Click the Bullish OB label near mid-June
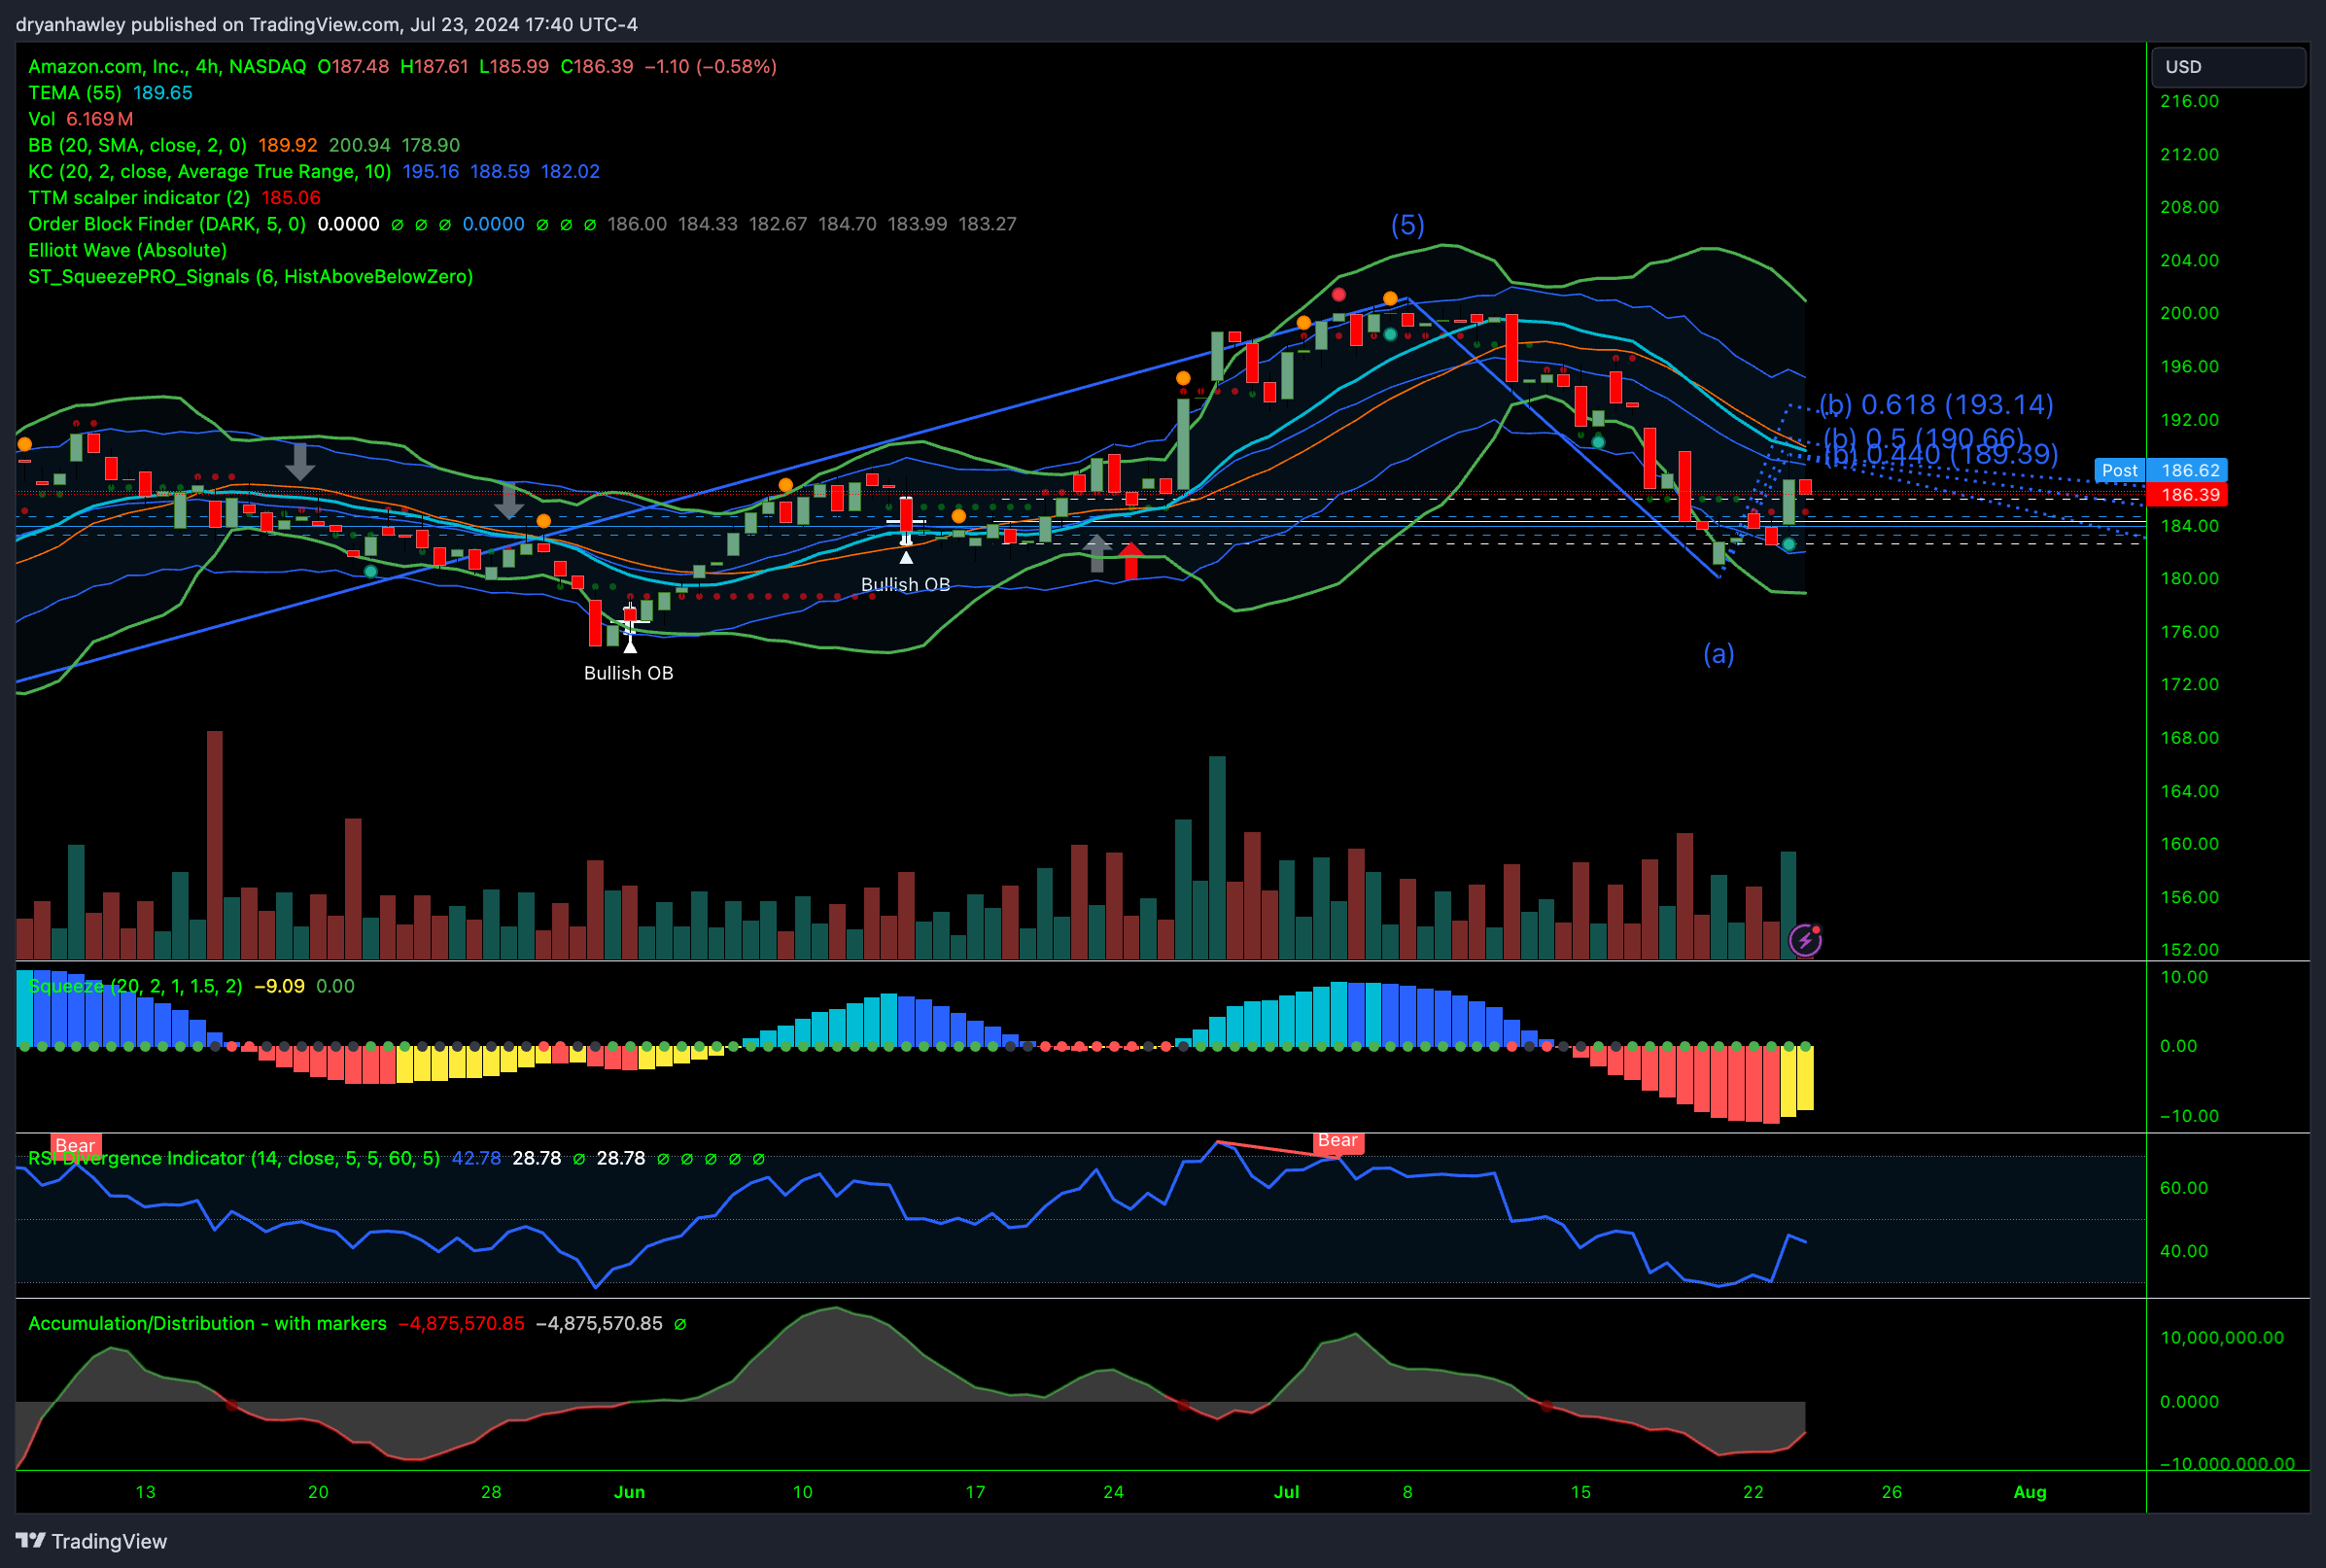2326x1568 pixels. click(905, 584)
